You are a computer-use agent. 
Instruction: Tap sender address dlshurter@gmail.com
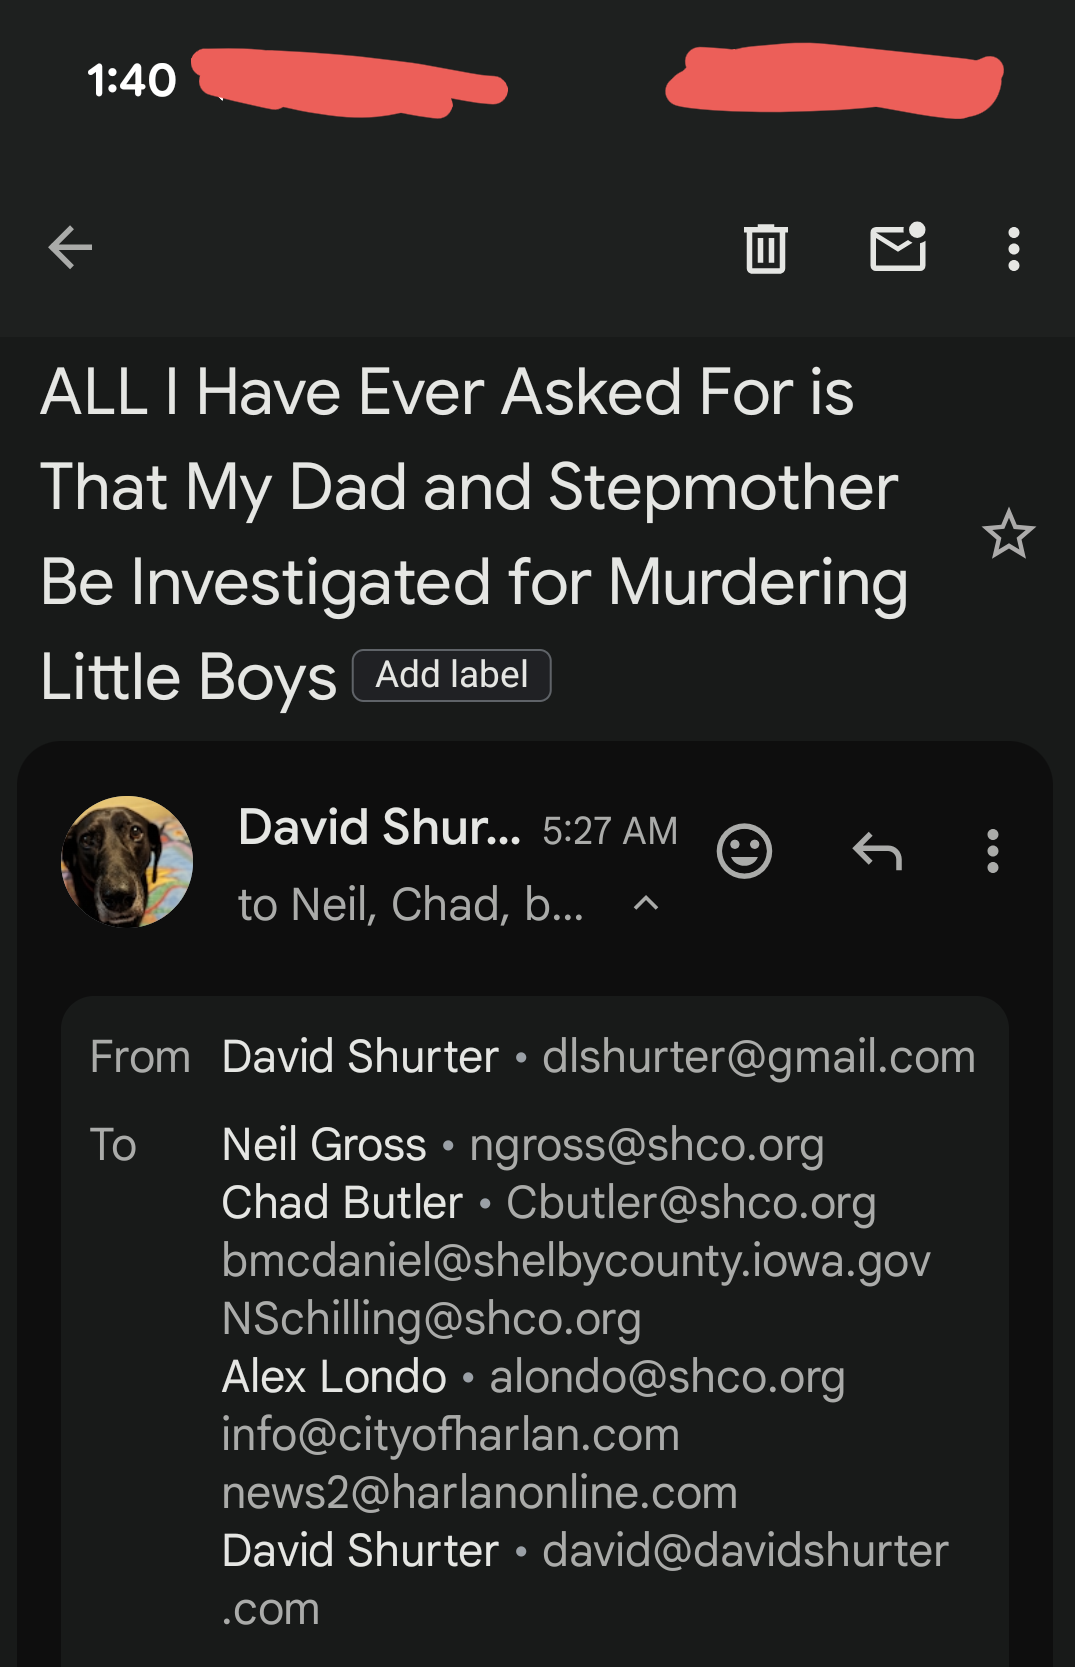coord(758,1057)
